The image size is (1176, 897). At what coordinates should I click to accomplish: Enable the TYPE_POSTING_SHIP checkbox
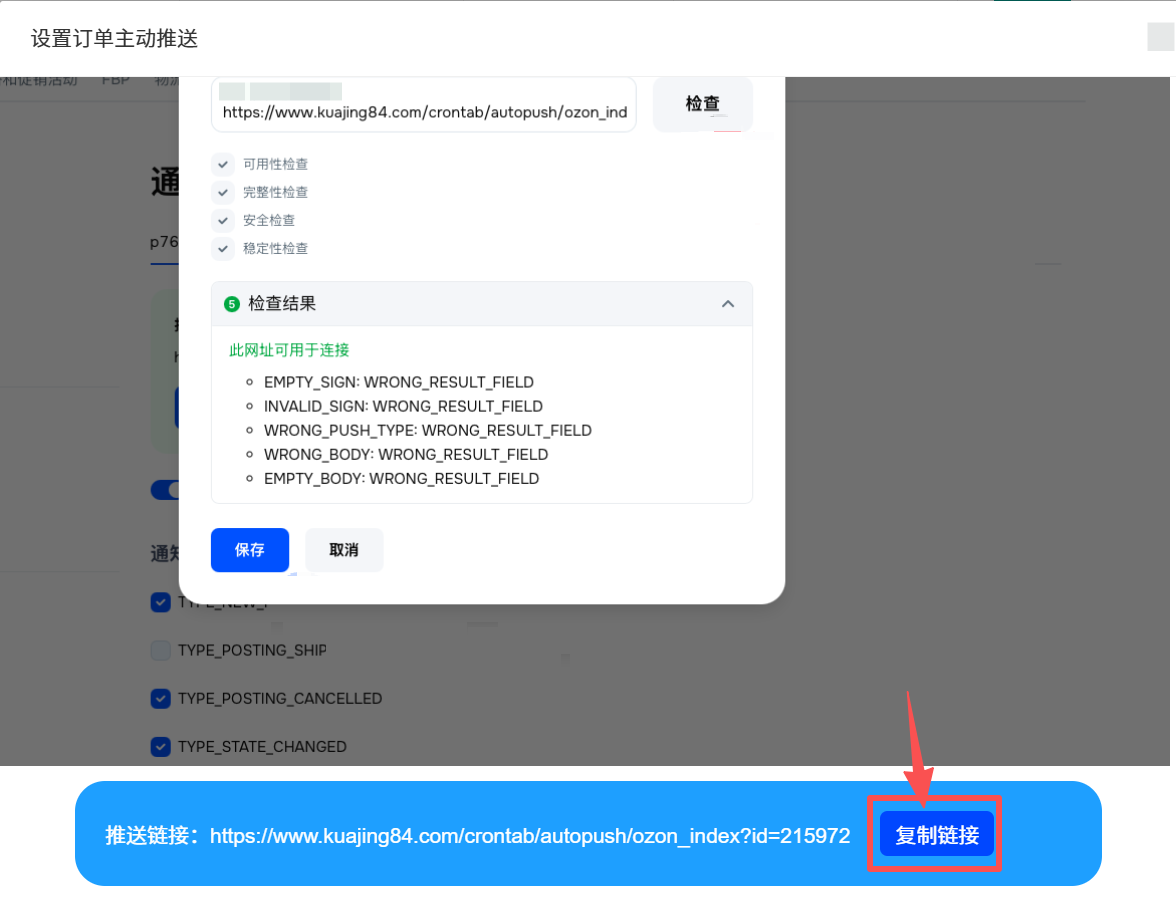click(160, 650)
